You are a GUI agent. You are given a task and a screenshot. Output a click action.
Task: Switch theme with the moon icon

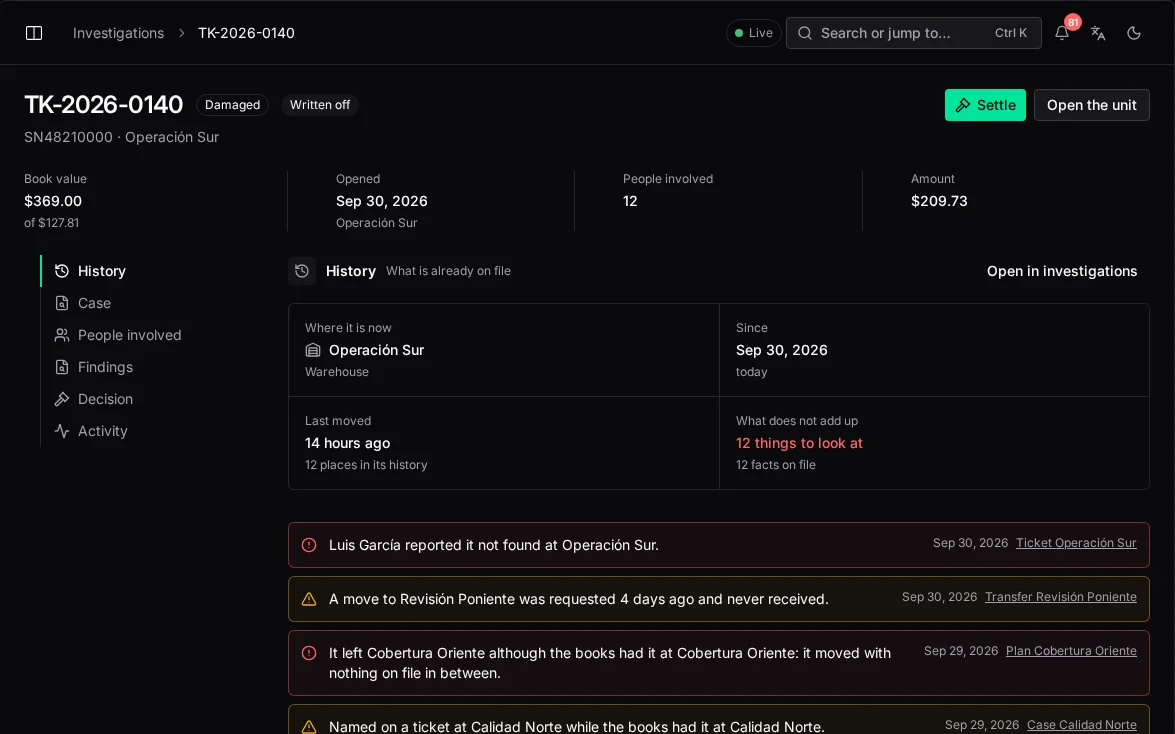tap(1134, 33)
